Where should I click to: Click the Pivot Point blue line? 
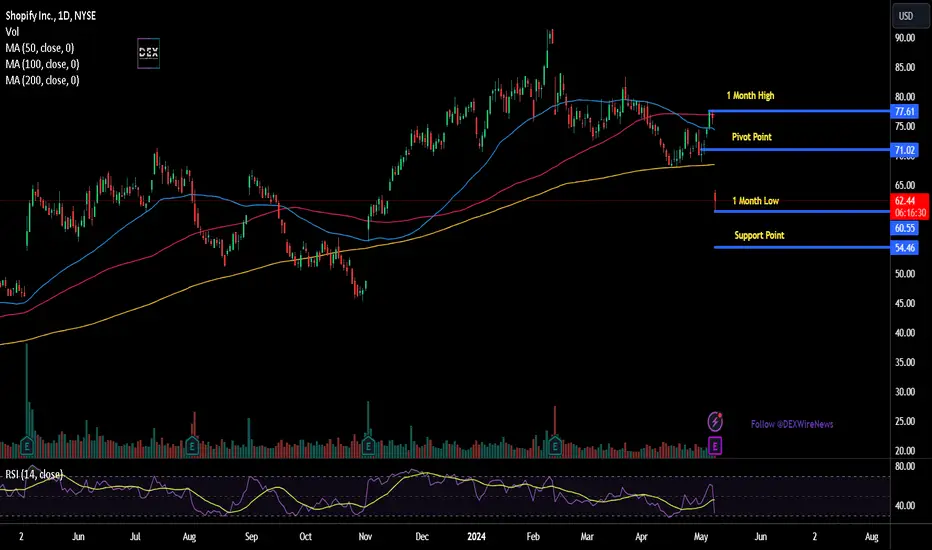coord(796,149)
